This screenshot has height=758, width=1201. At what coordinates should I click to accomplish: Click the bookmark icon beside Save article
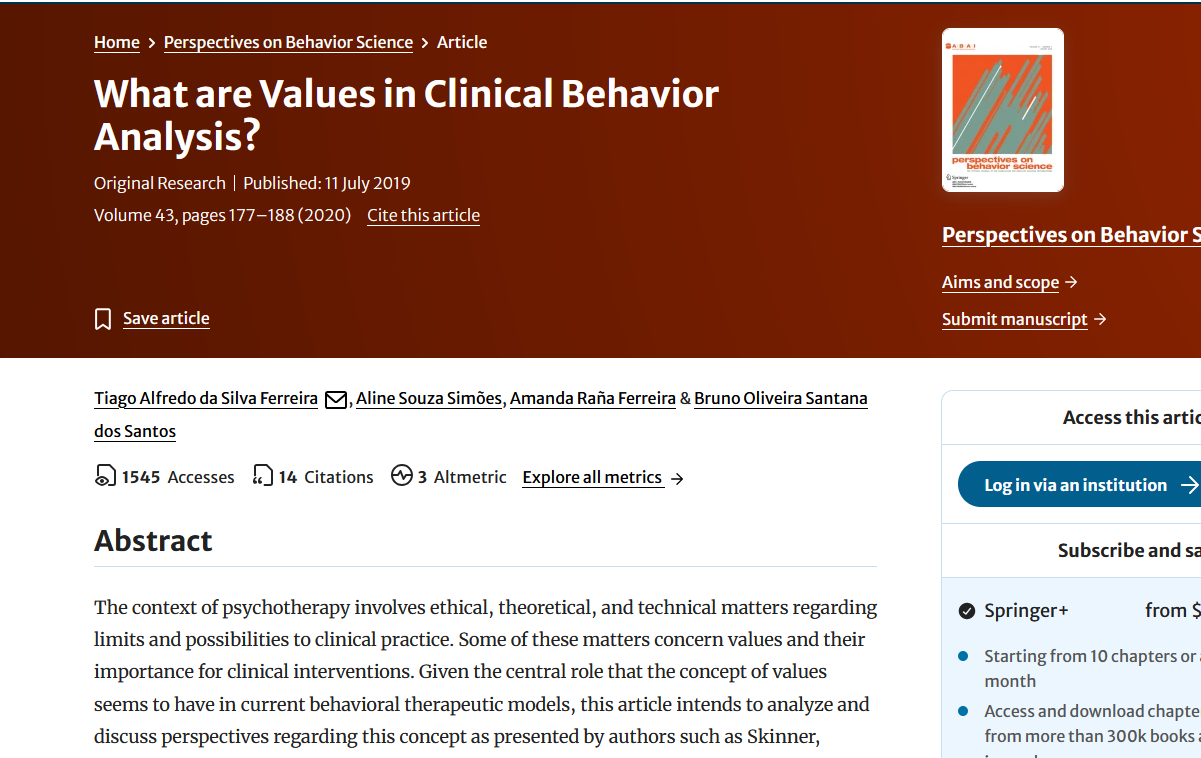(103, 319)
